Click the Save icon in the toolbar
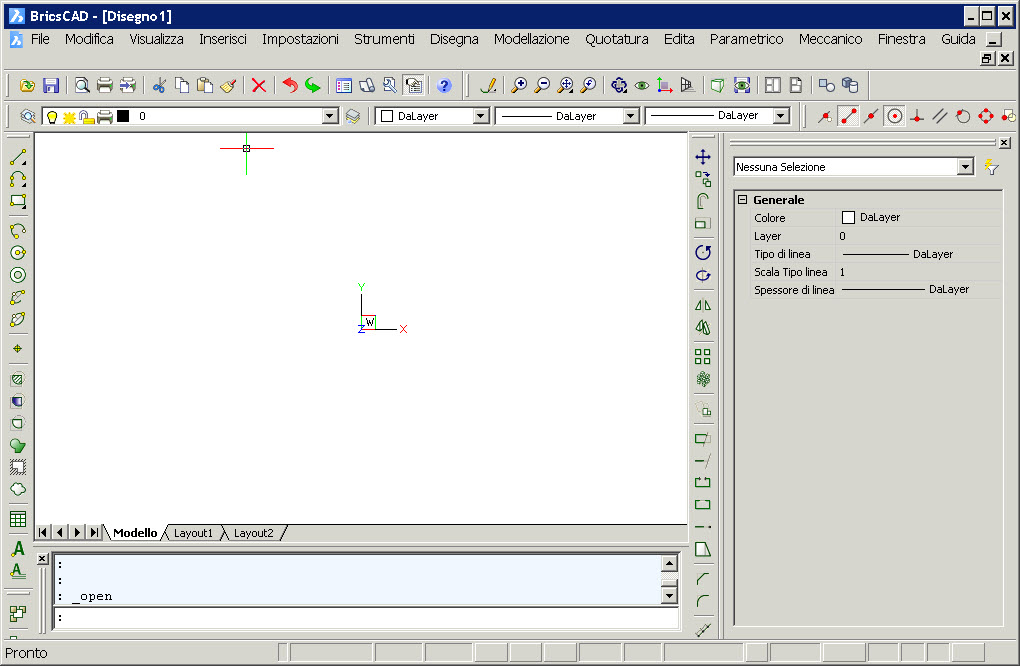Screen dimensions: 1020x666 click(x=50, y=86)
